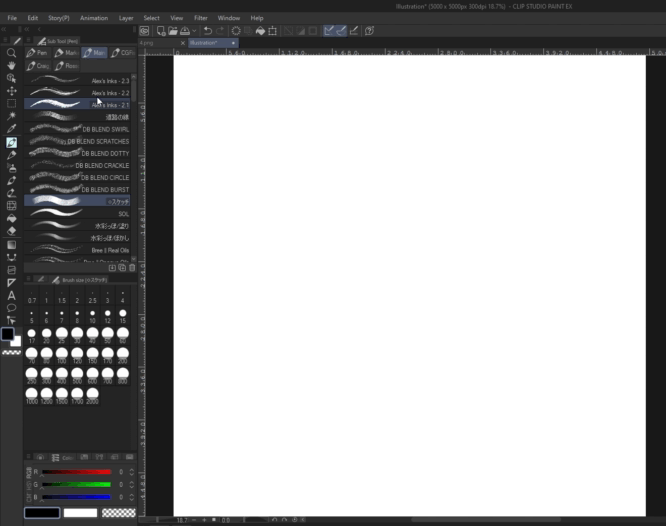The width and height of the screenshot is (666, 526).
Task: Click the white sub color bar
Action: coord(80,513)
